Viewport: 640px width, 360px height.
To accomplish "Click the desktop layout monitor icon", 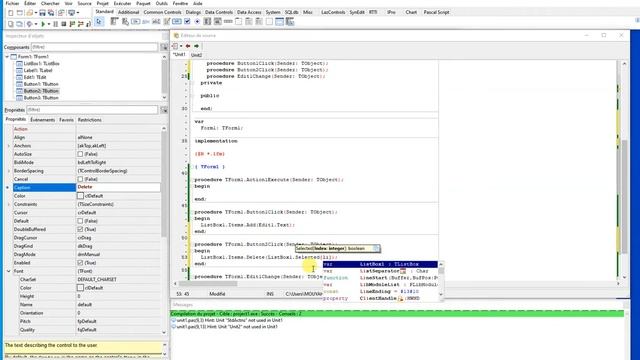I will (71, 13).
